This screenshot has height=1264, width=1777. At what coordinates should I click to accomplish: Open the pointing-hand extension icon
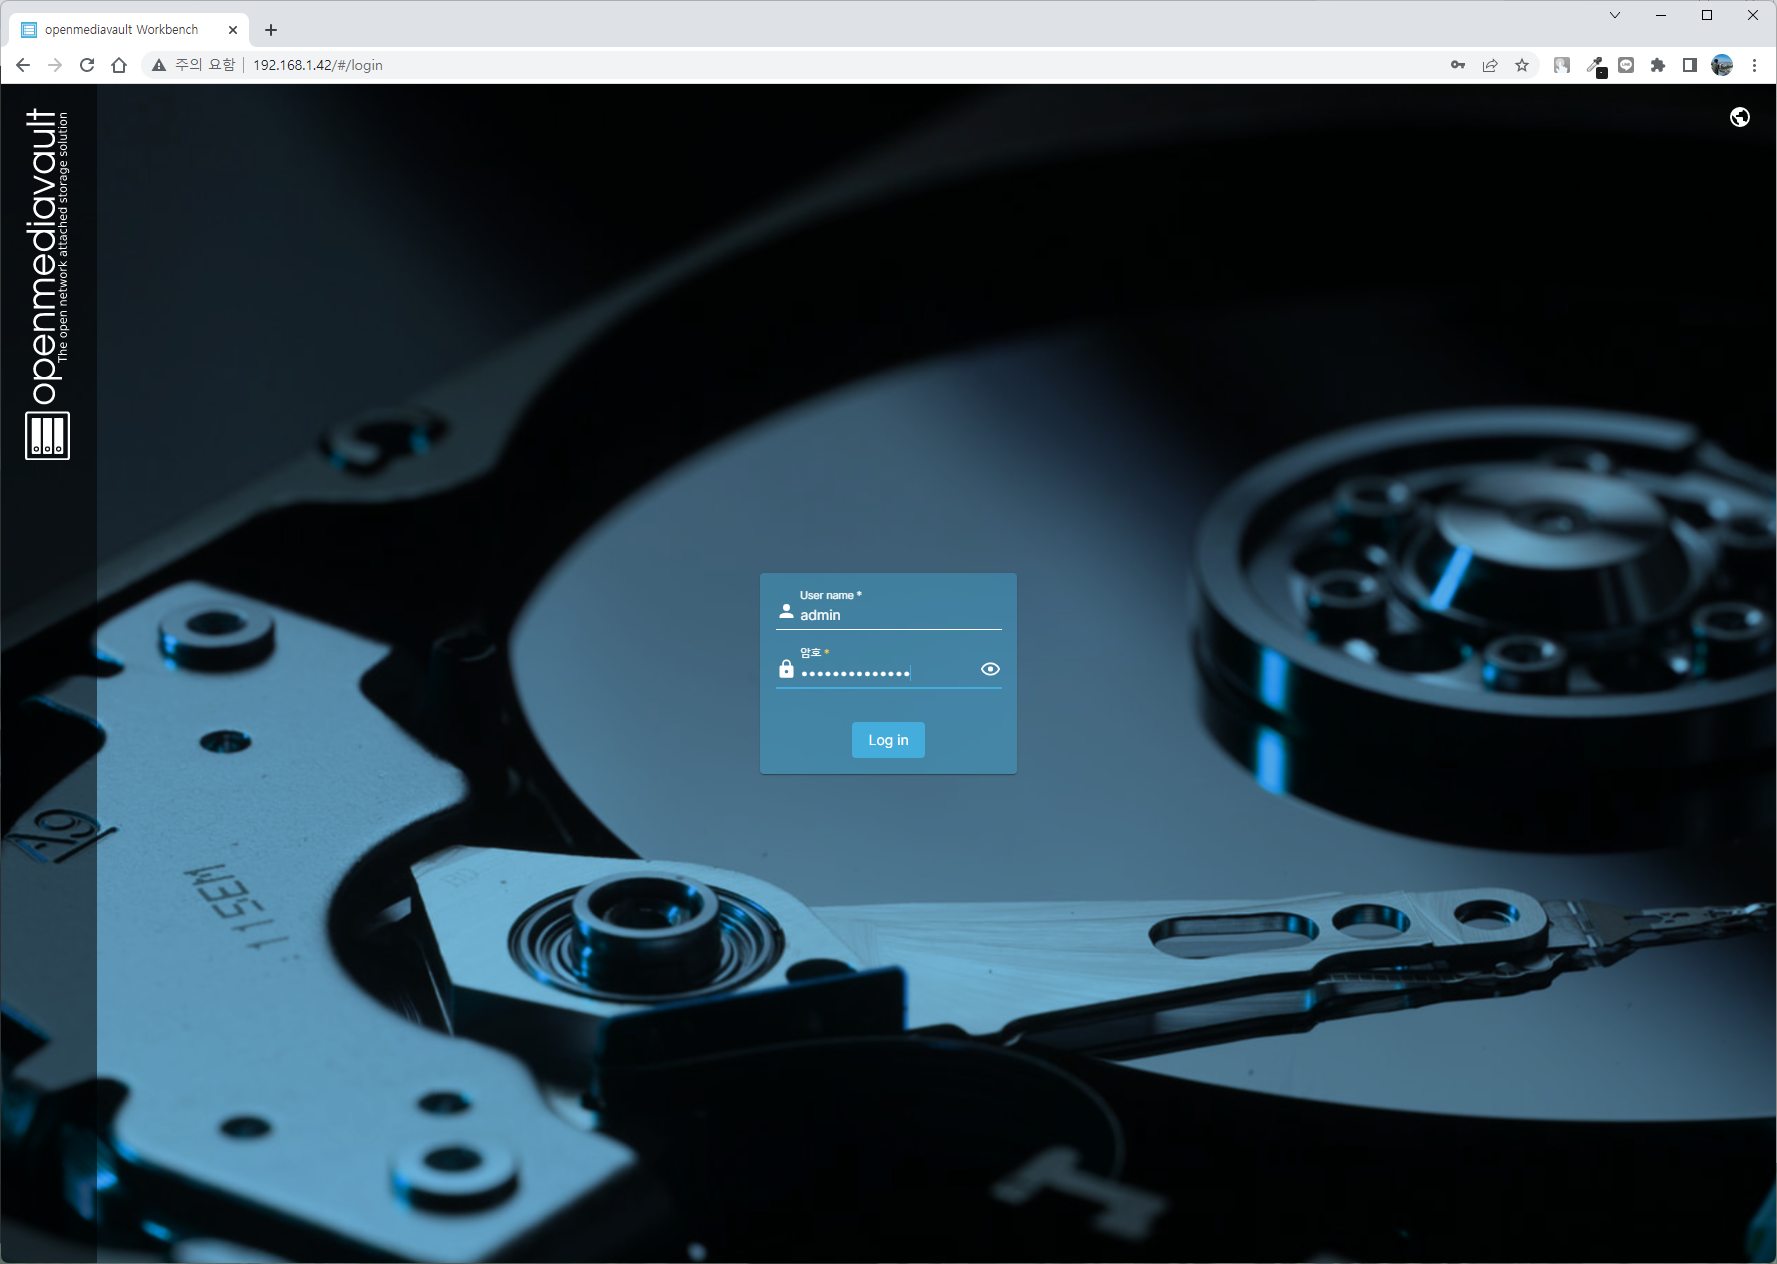[1562, 65]
